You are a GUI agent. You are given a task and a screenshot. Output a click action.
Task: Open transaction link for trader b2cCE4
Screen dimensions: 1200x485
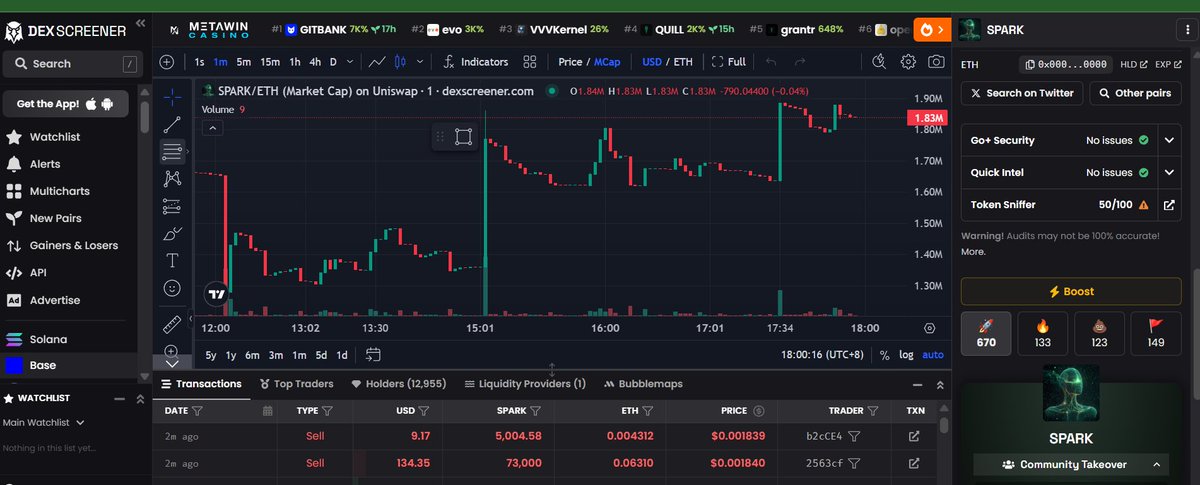(913, 437)
